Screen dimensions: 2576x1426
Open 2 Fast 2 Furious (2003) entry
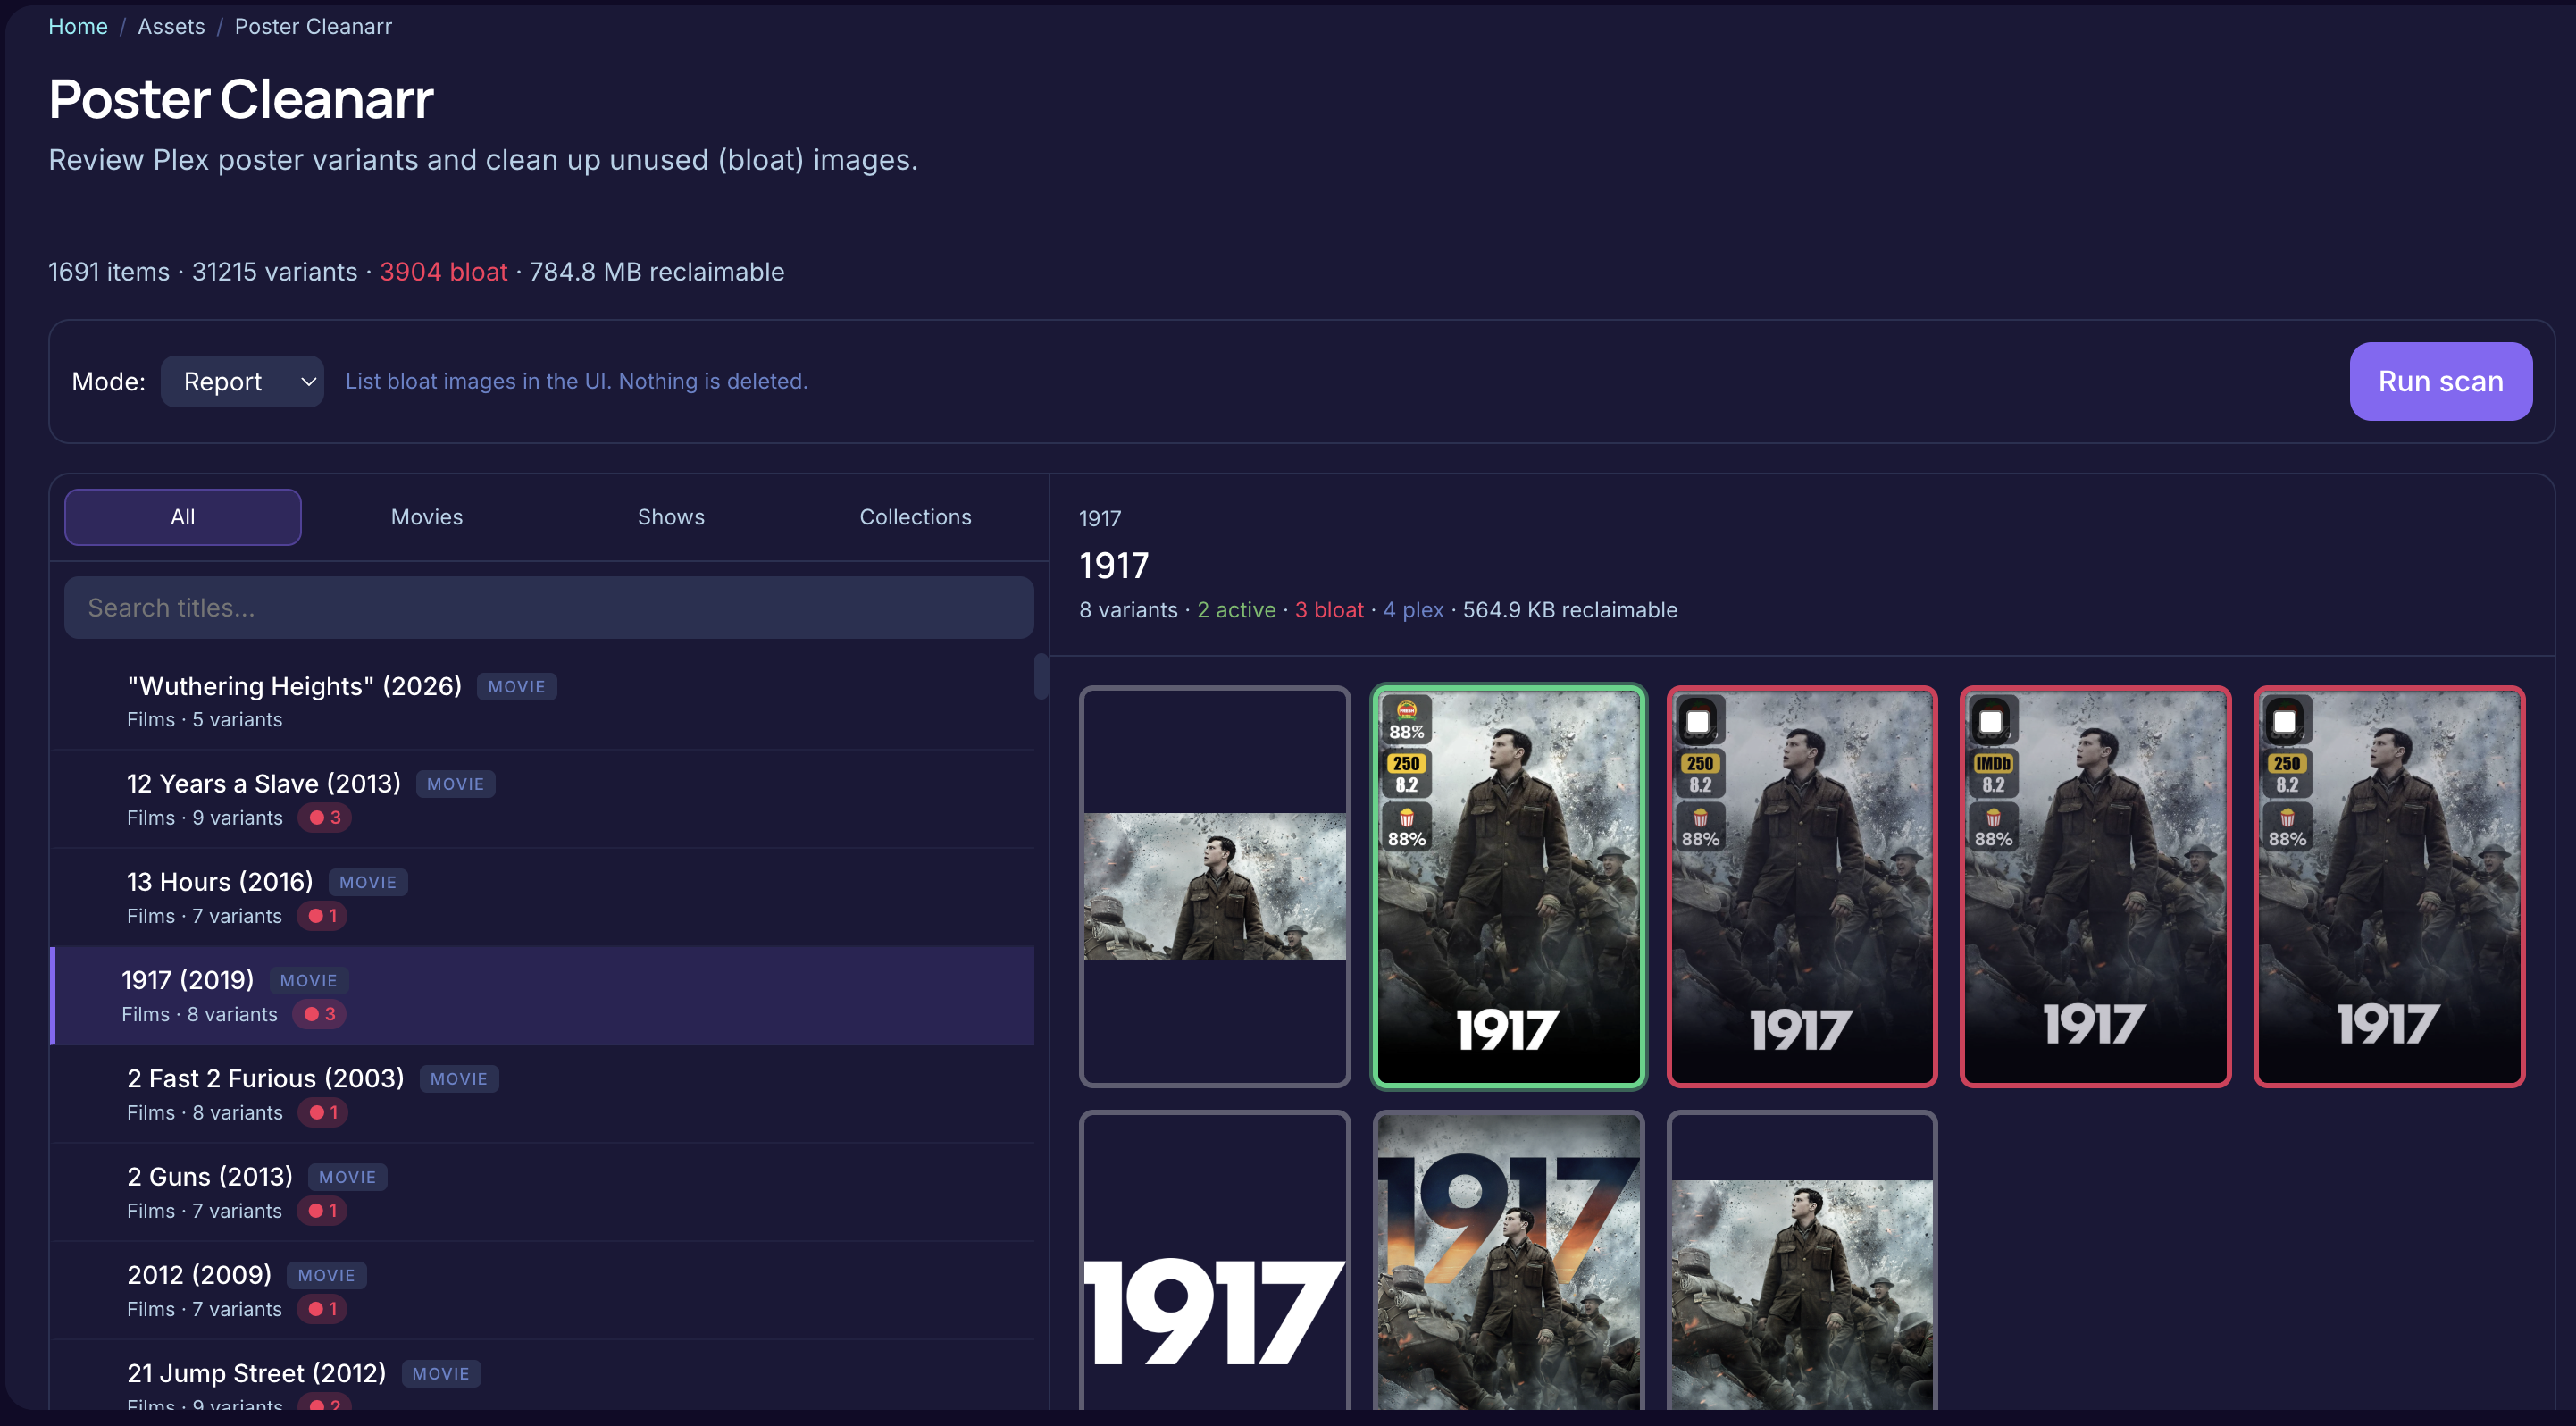tap(543, 1093)
